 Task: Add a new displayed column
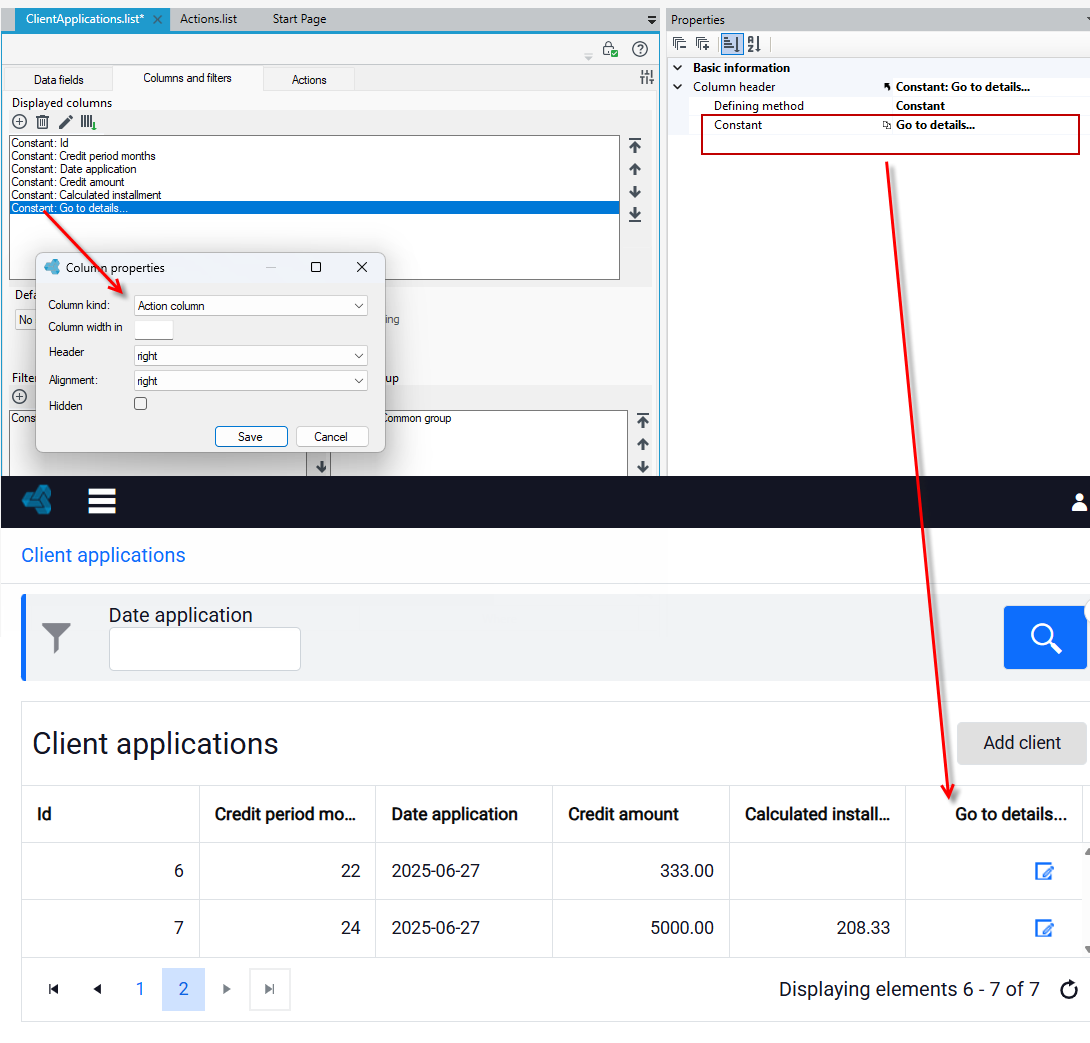point(19,122)
